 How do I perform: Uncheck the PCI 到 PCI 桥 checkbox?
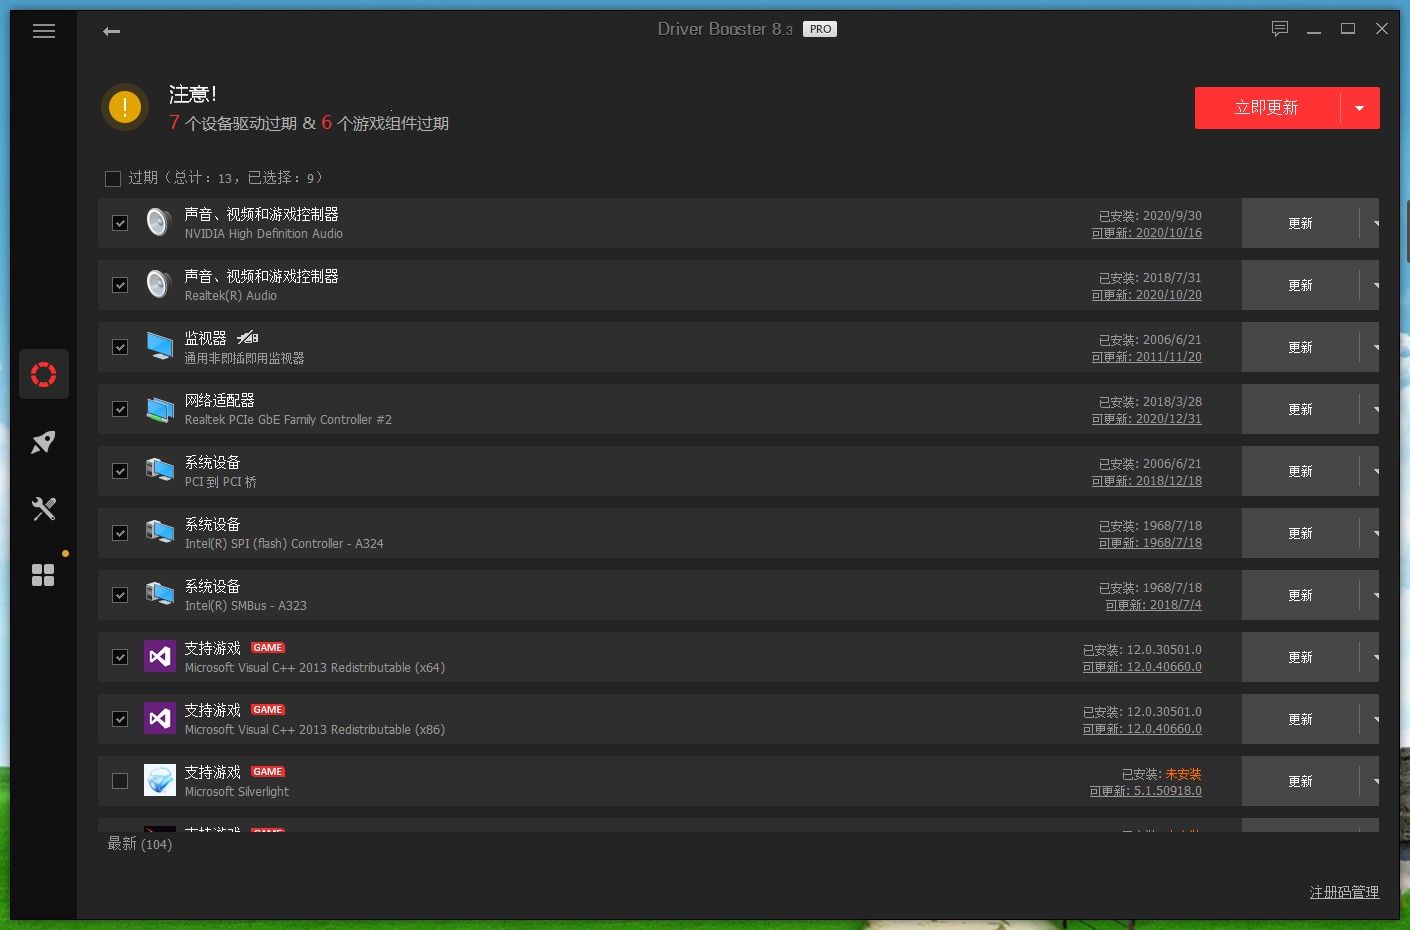click(x=120, y=471)
